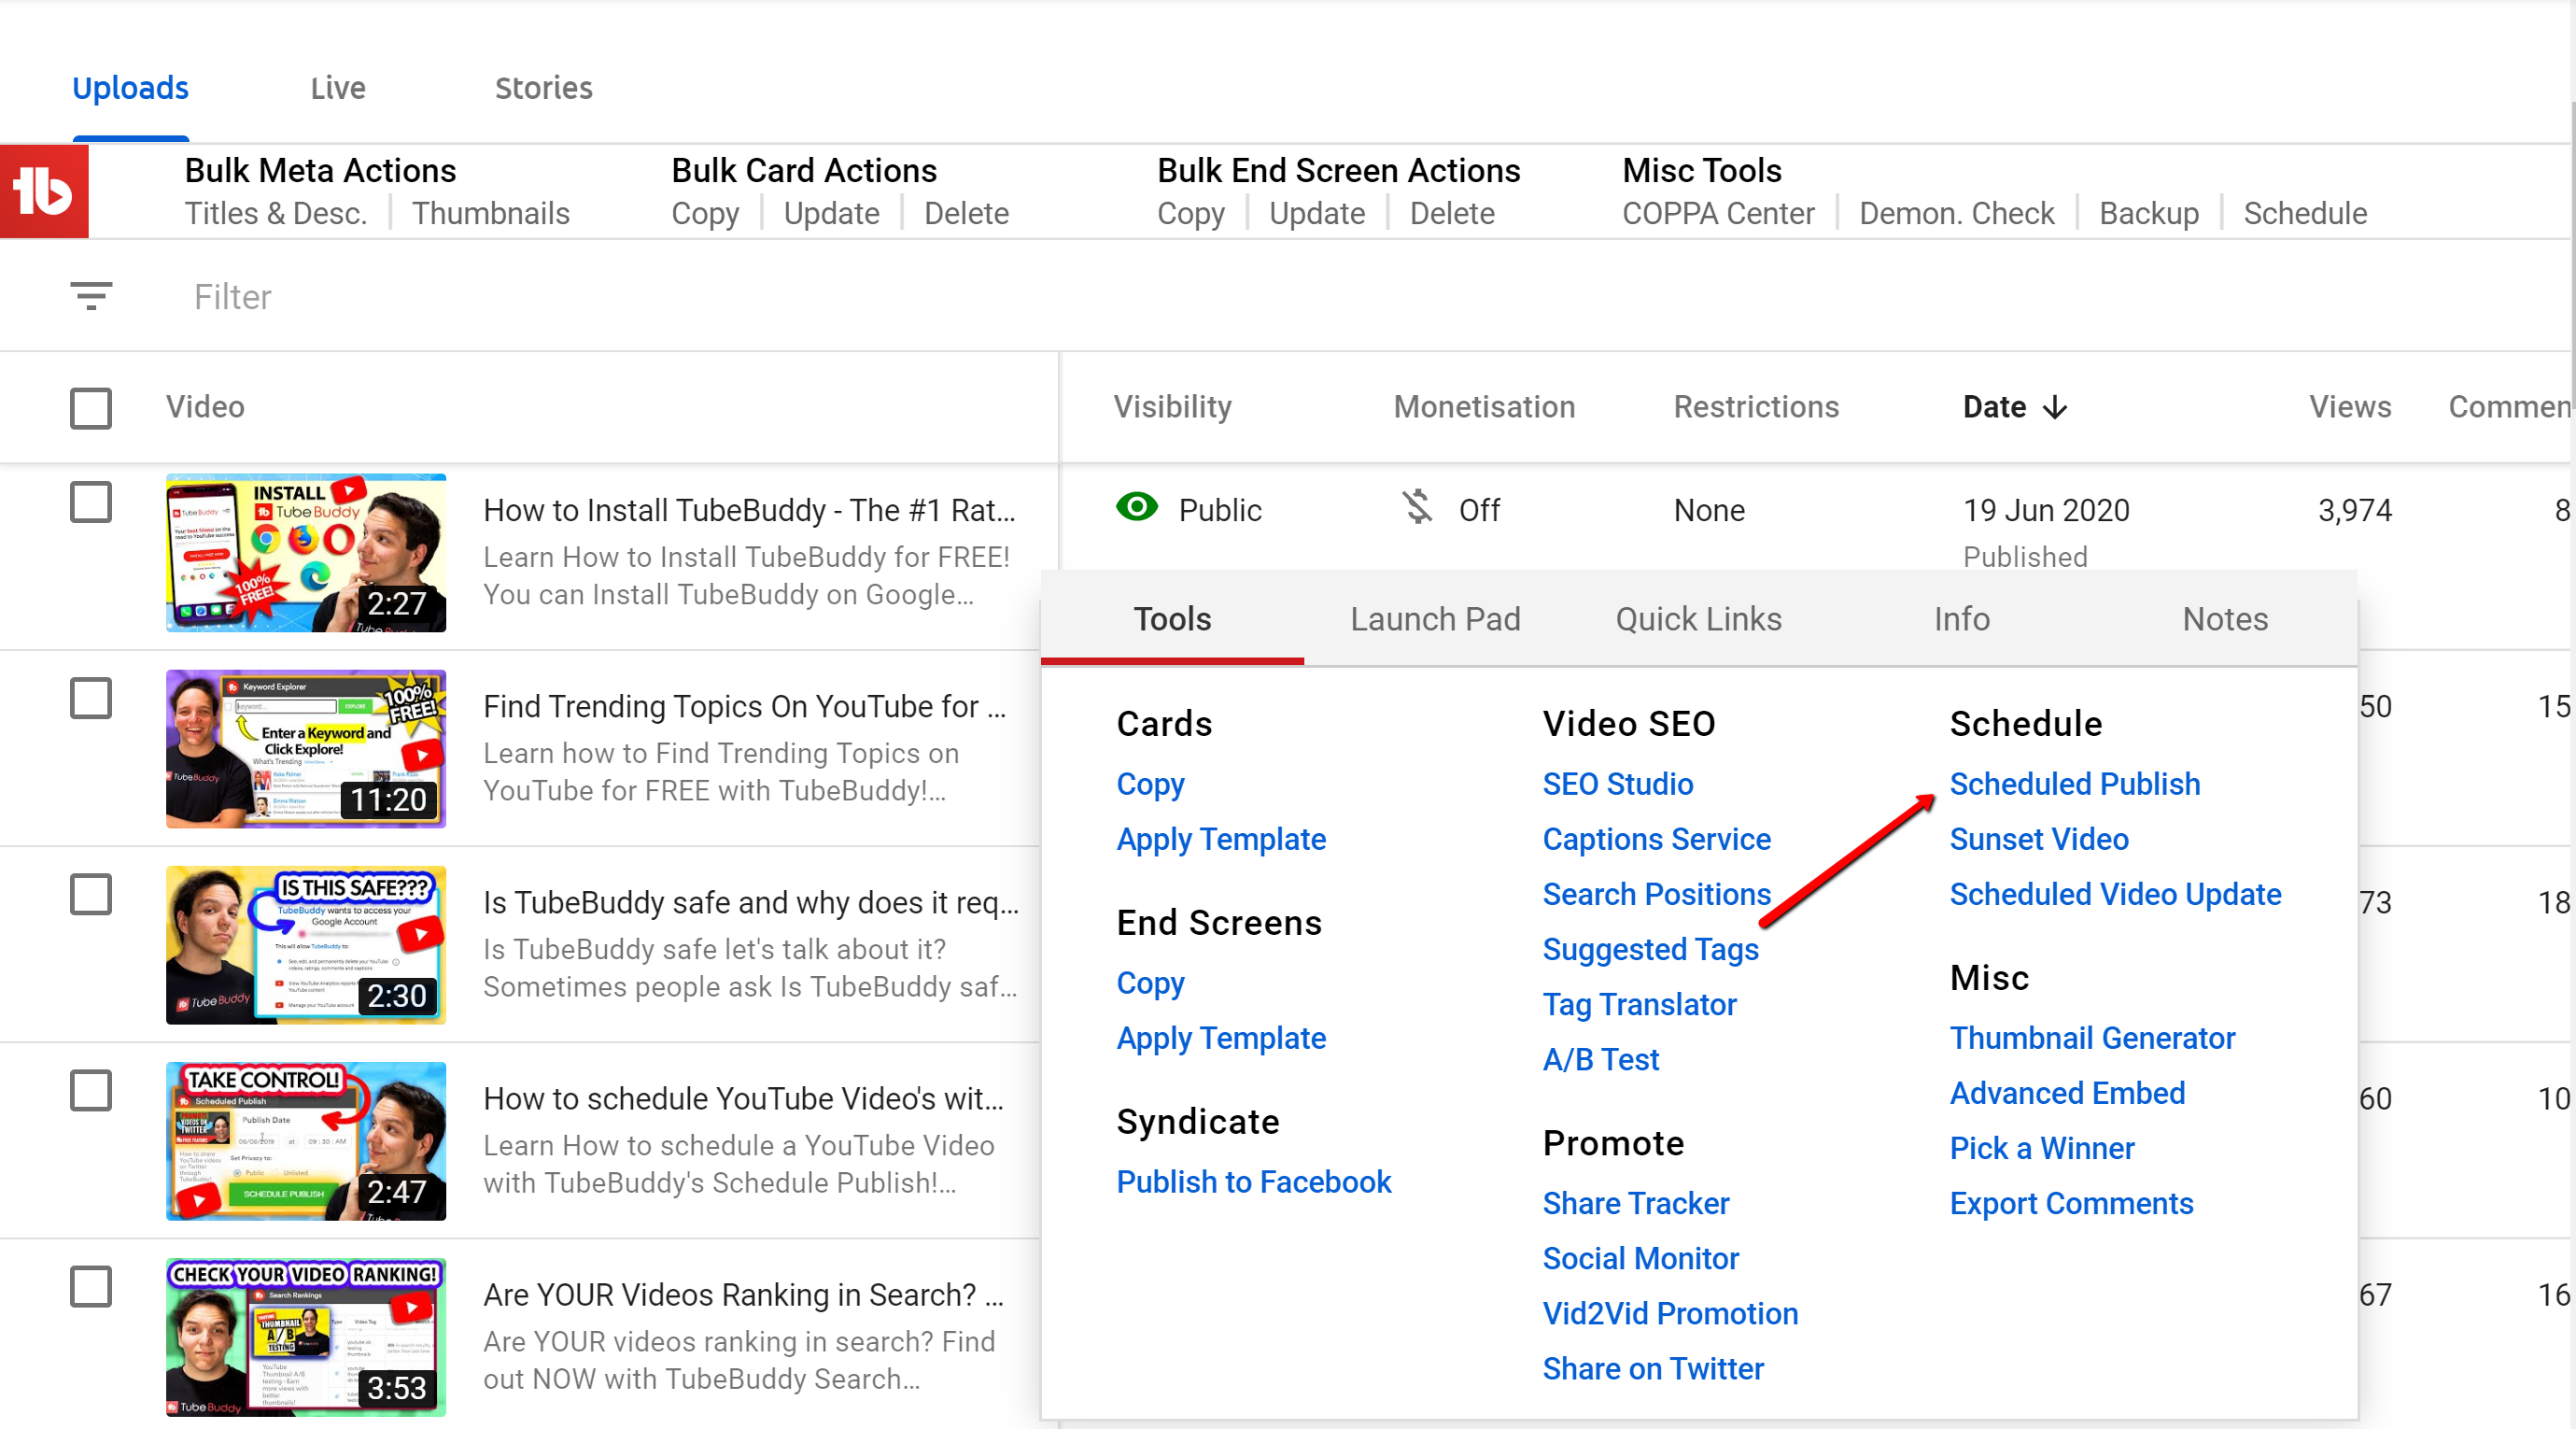Open Thumbnail Generator under Misc
2576x1429 pixels.
[2091, 1037]
